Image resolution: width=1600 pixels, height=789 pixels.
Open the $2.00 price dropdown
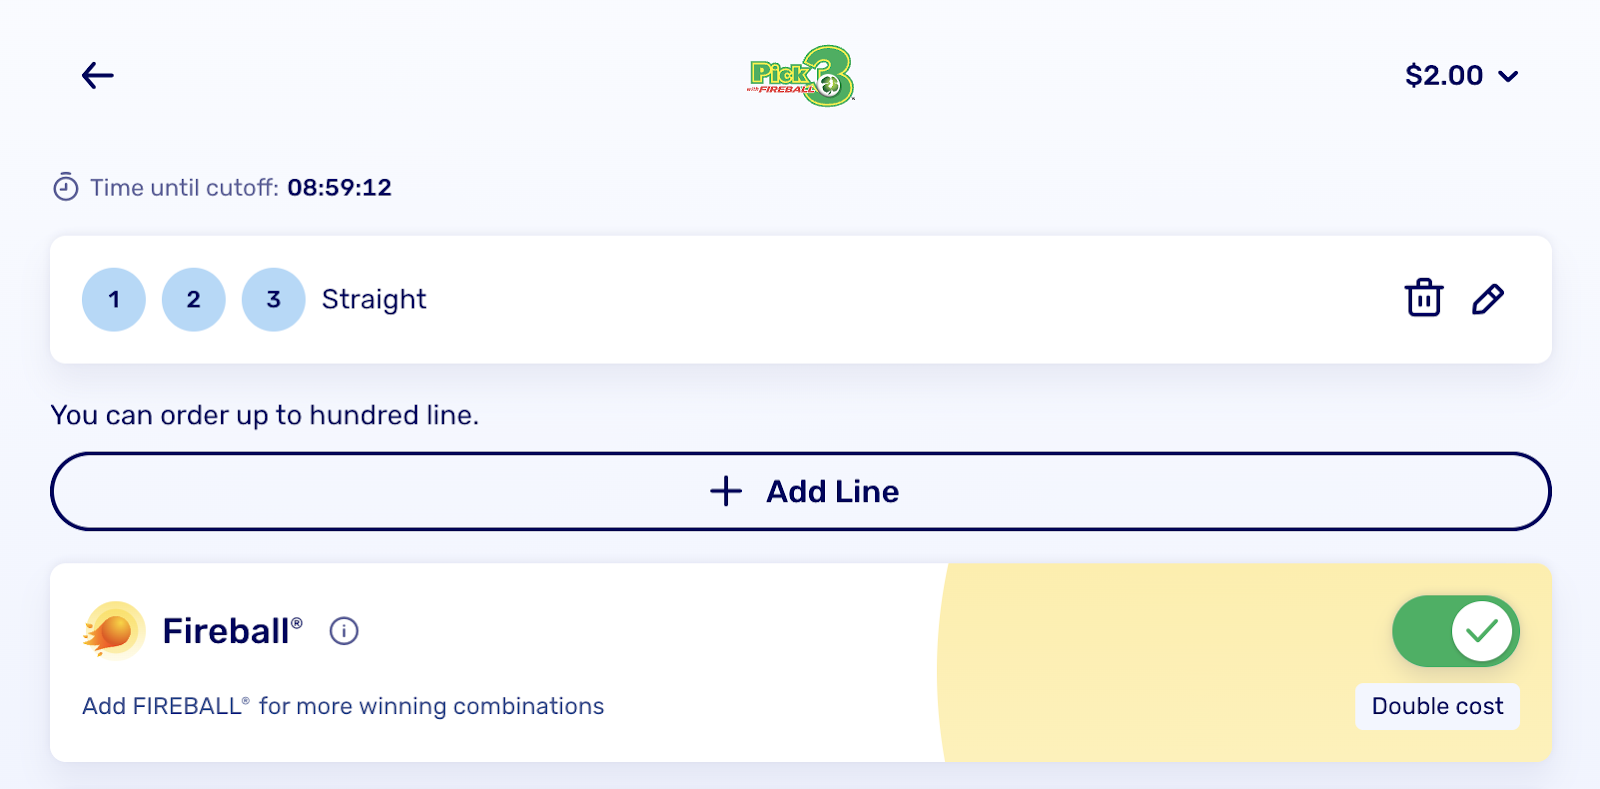pyautogui.click(x=1444, y=76)
